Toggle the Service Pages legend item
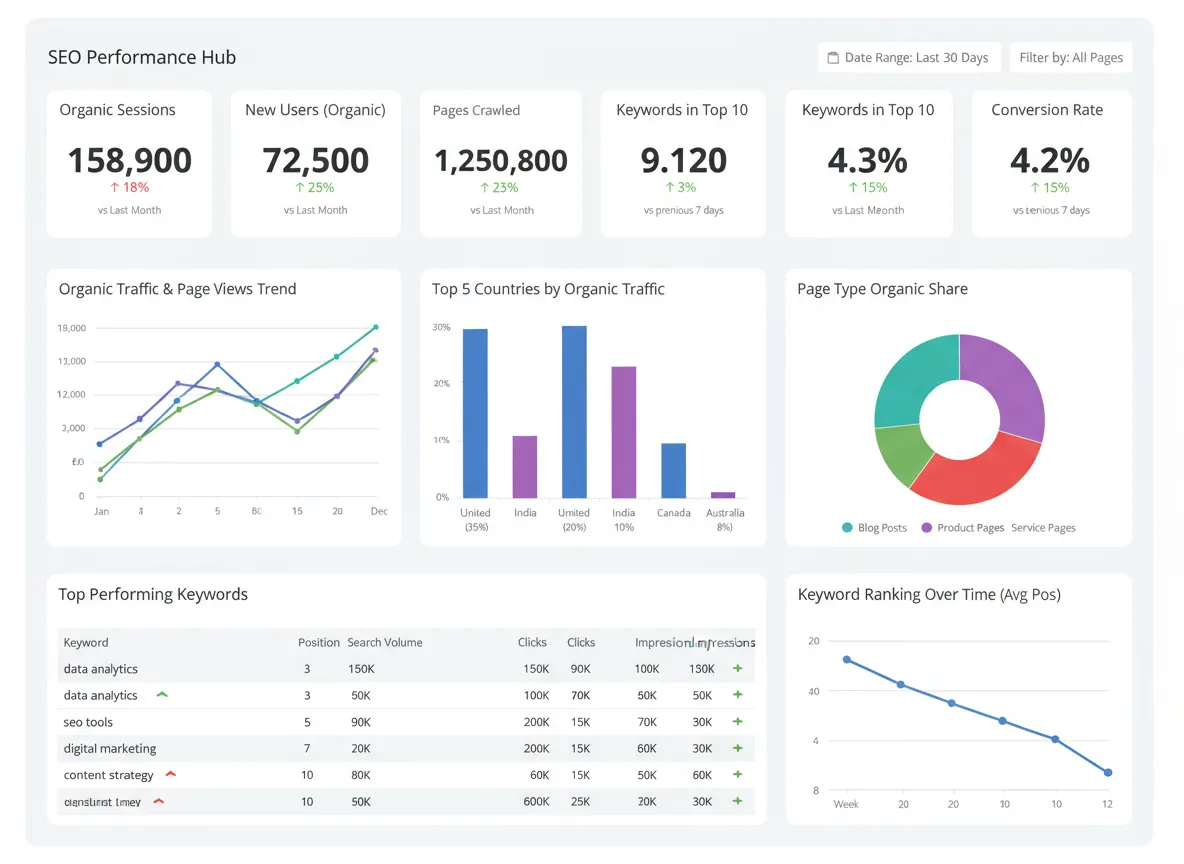1184x864 pixels. tap(1043, 528)
